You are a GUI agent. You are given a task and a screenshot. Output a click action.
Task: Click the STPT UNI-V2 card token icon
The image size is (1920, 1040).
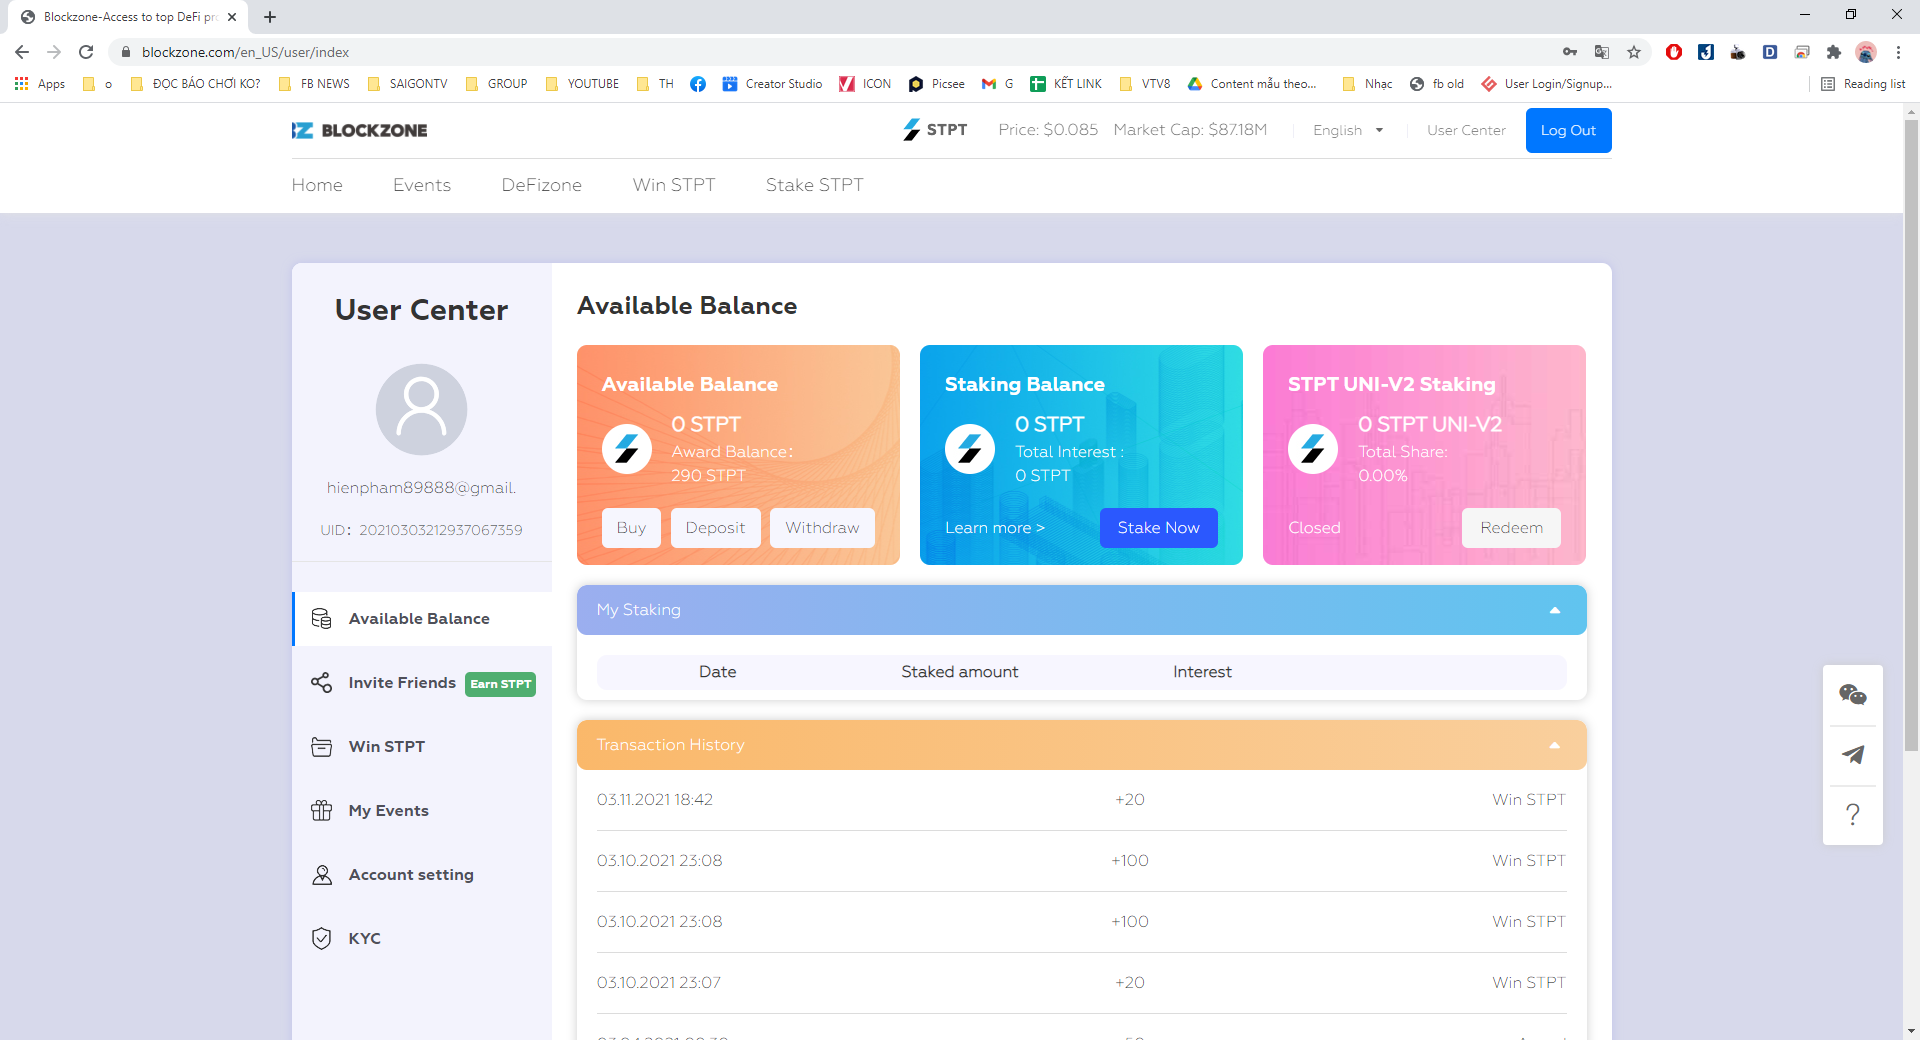click(x=1313, y=449)
